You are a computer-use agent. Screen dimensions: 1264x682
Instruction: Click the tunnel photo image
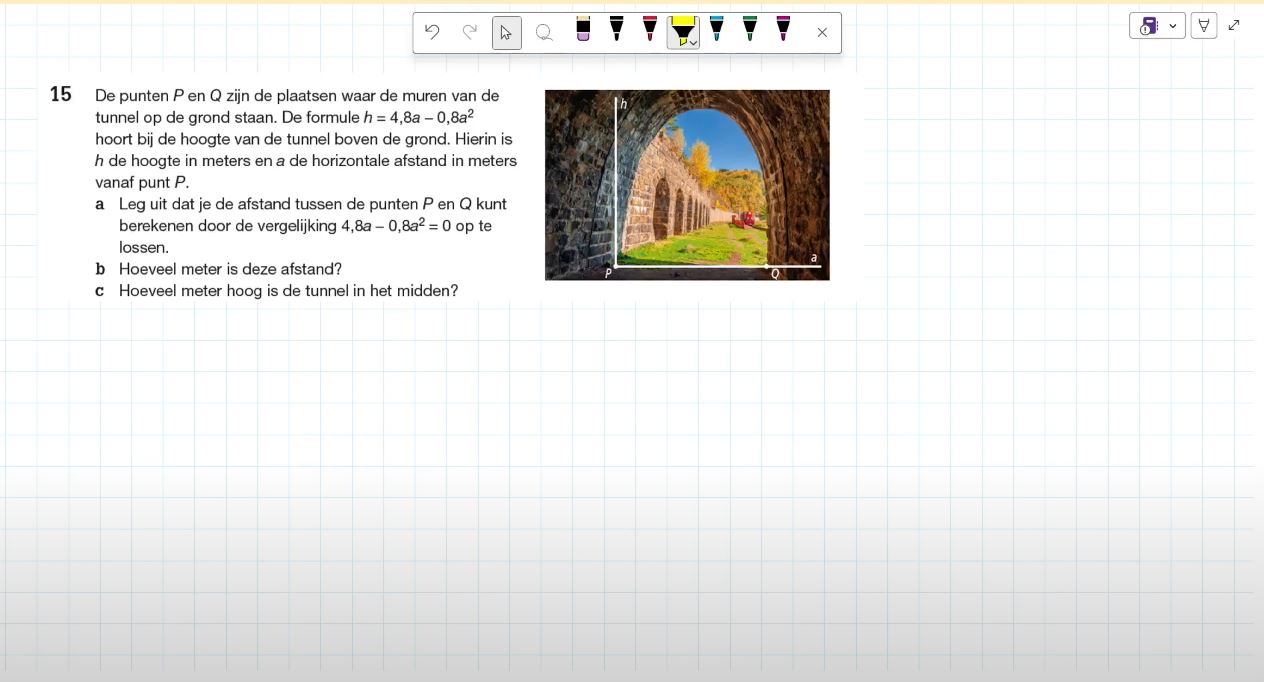pos(687,185)
